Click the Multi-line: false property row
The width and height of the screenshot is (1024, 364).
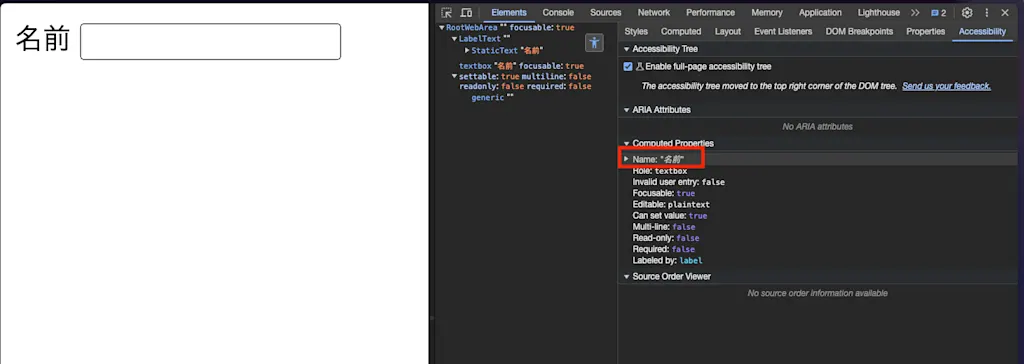point(664,227)
